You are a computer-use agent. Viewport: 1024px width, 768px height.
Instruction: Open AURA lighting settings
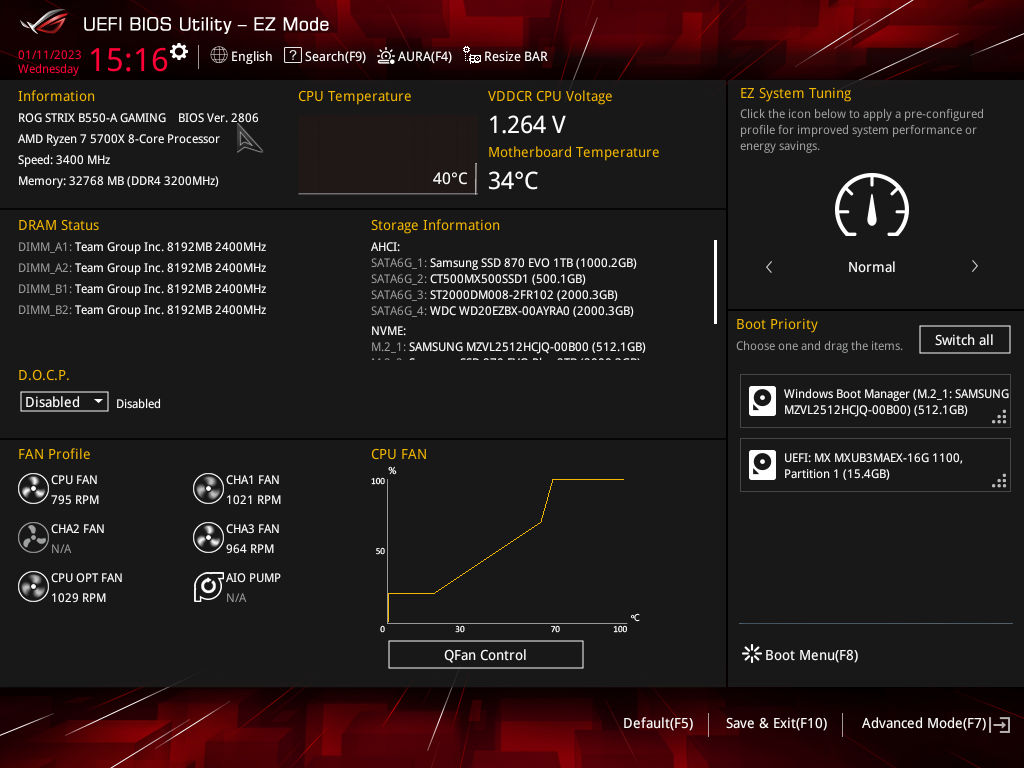[x=415, y=56]
